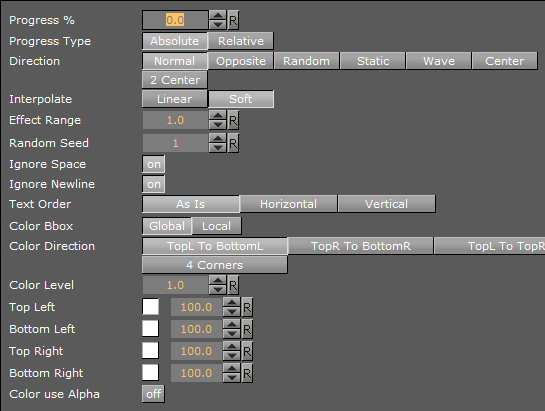Select TopL To TopR color direction
Viewport: 545px width, 411px height.
click(490, 246)
